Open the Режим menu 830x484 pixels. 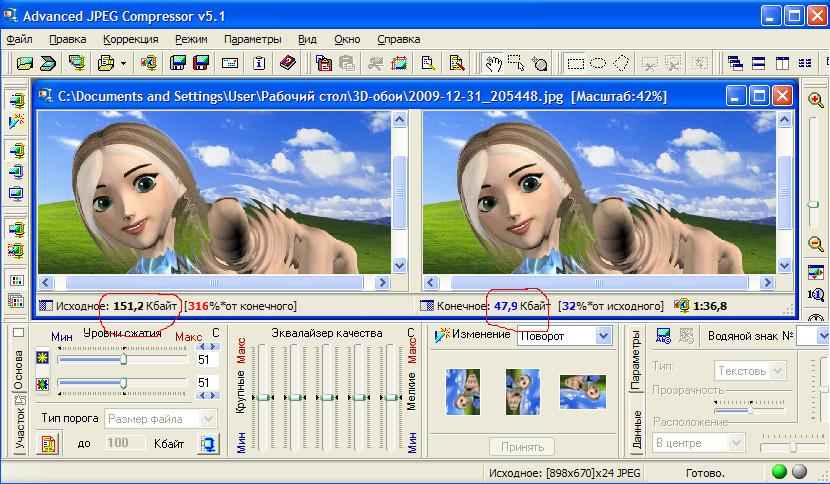(x=191, y=39)
